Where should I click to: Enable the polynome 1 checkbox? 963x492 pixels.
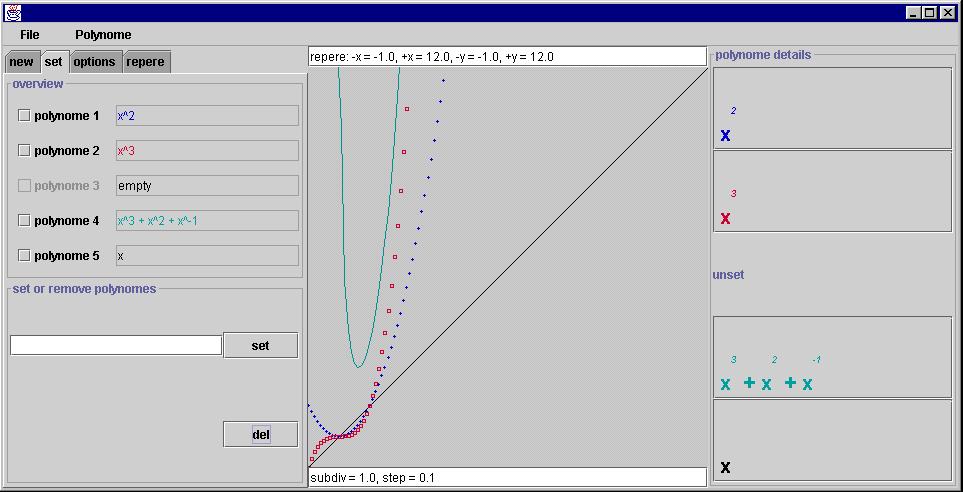point(25,116)
